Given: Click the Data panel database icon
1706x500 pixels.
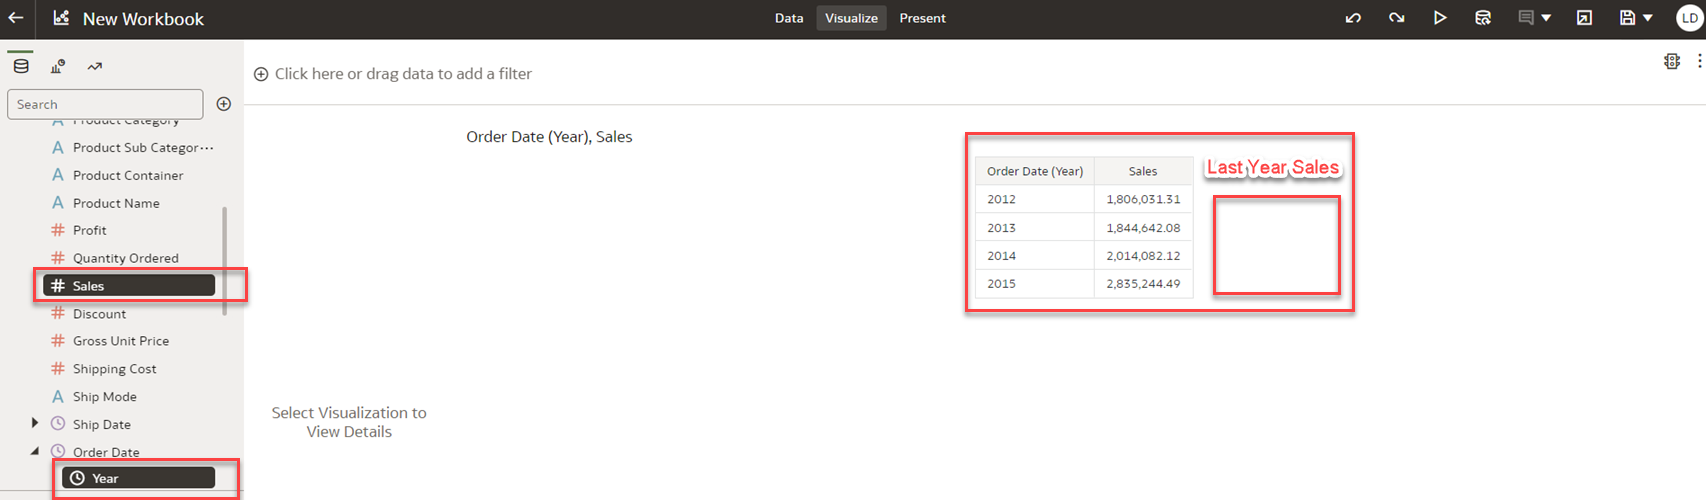Looking at the screenshot, I should click(x=21, y=67).
